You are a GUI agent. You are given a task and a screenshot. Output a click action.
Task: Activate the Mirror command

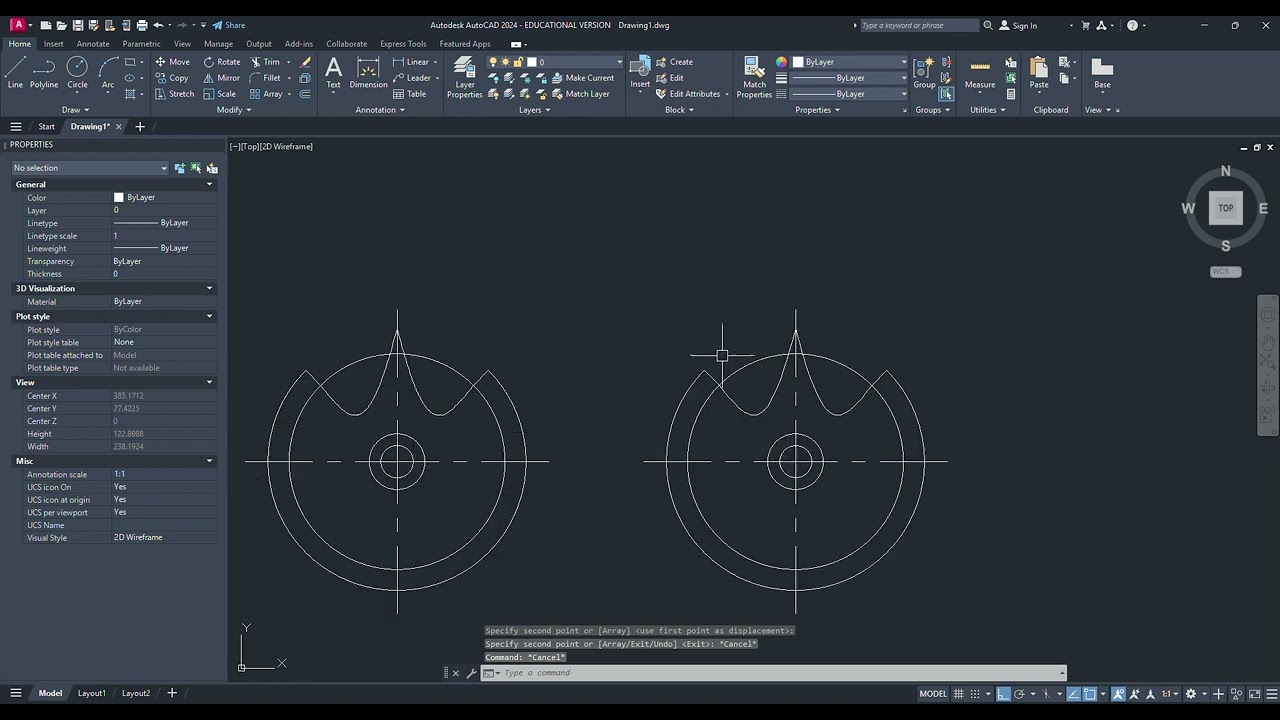222,77
